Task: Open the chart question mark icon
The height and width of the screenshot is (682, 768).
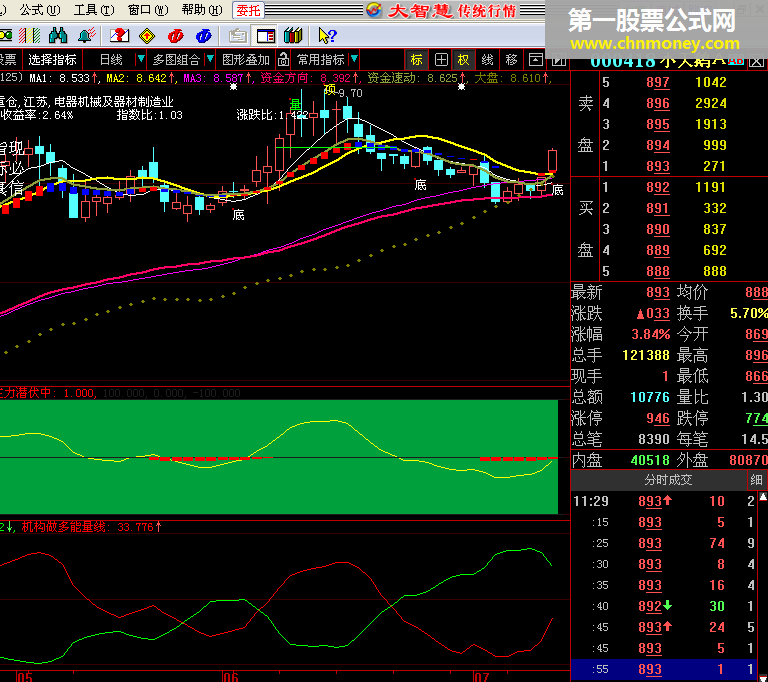Action: pyautogui.click(x=119, y=35)
